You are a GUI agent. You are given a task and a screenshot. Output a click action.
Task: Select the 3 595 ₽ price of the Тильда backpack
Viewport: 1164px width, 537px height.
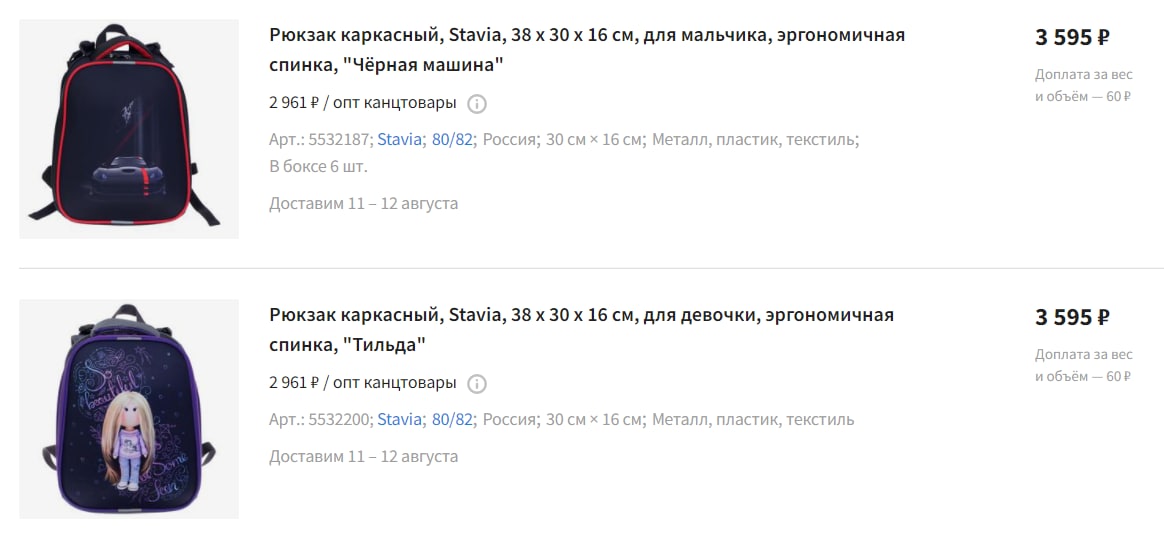point(1073,317)
